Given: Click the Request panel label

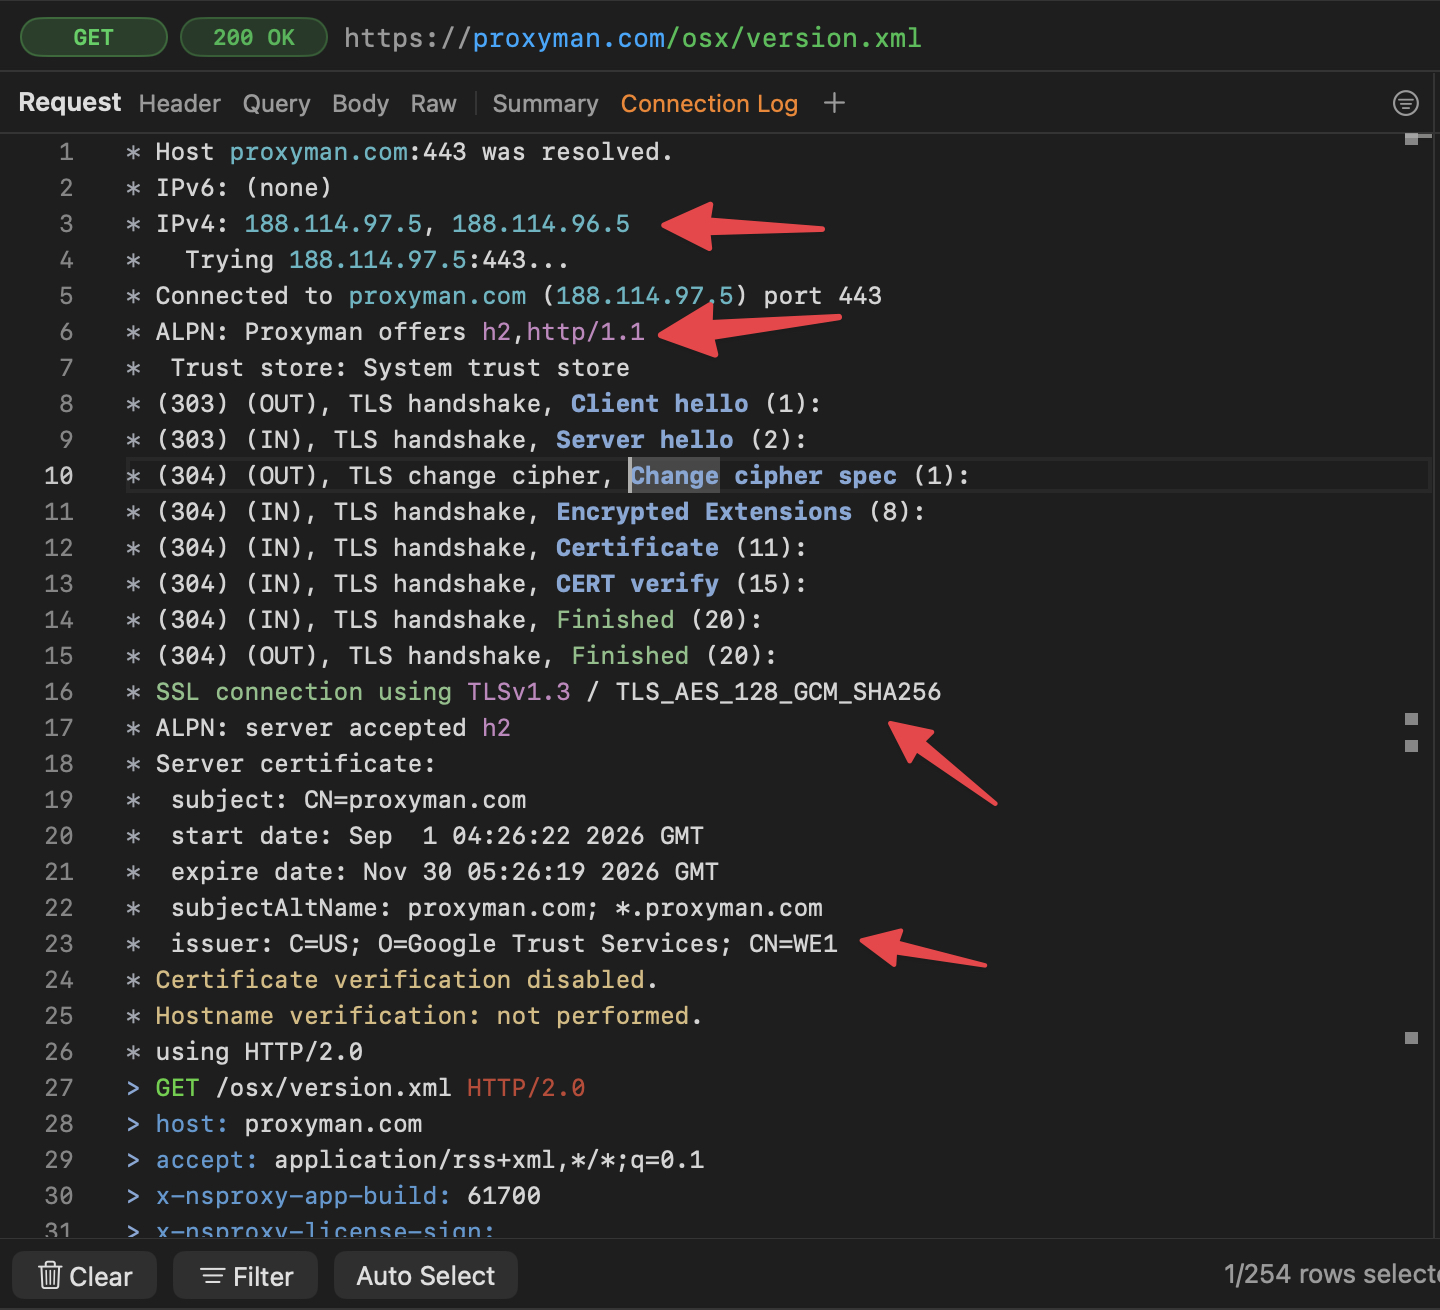Looking at the screenshot, I should 70,103.
